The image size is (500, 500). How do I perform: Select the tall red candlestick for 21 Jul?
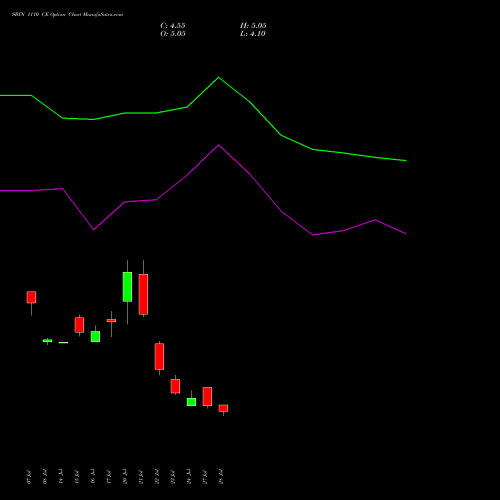143,294
